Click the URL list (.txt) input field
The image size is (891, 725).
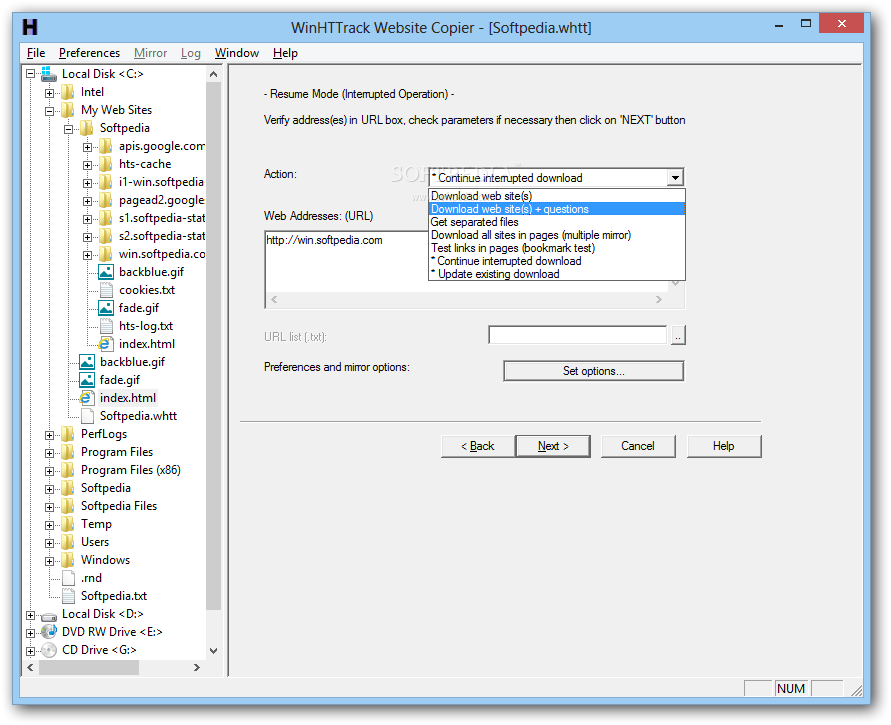point(577,335)
